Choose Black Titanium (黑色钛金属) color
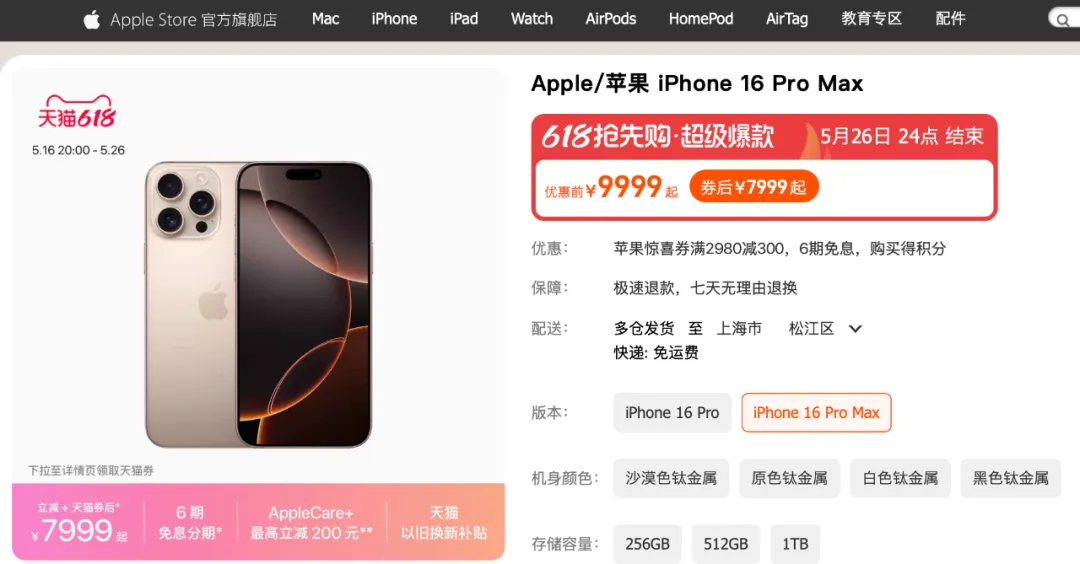Screen dimensions: 1080x564 point(1010,478)
